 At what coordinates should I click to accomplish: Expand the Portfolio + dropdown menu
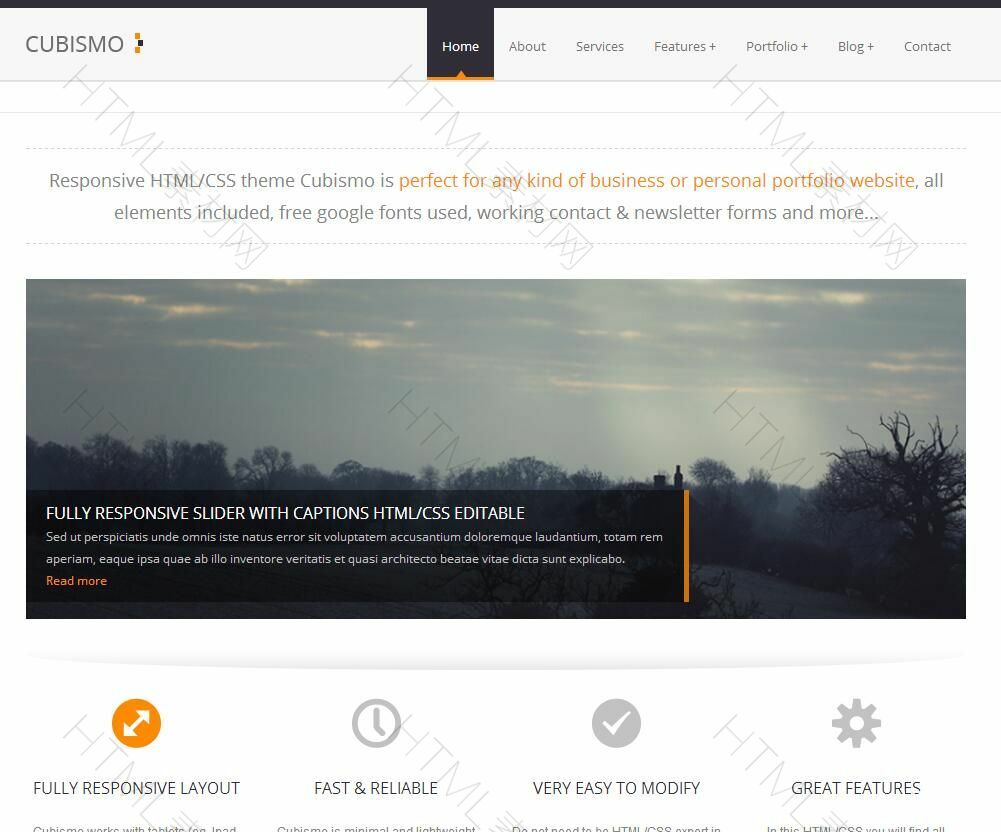click(776, 46)
